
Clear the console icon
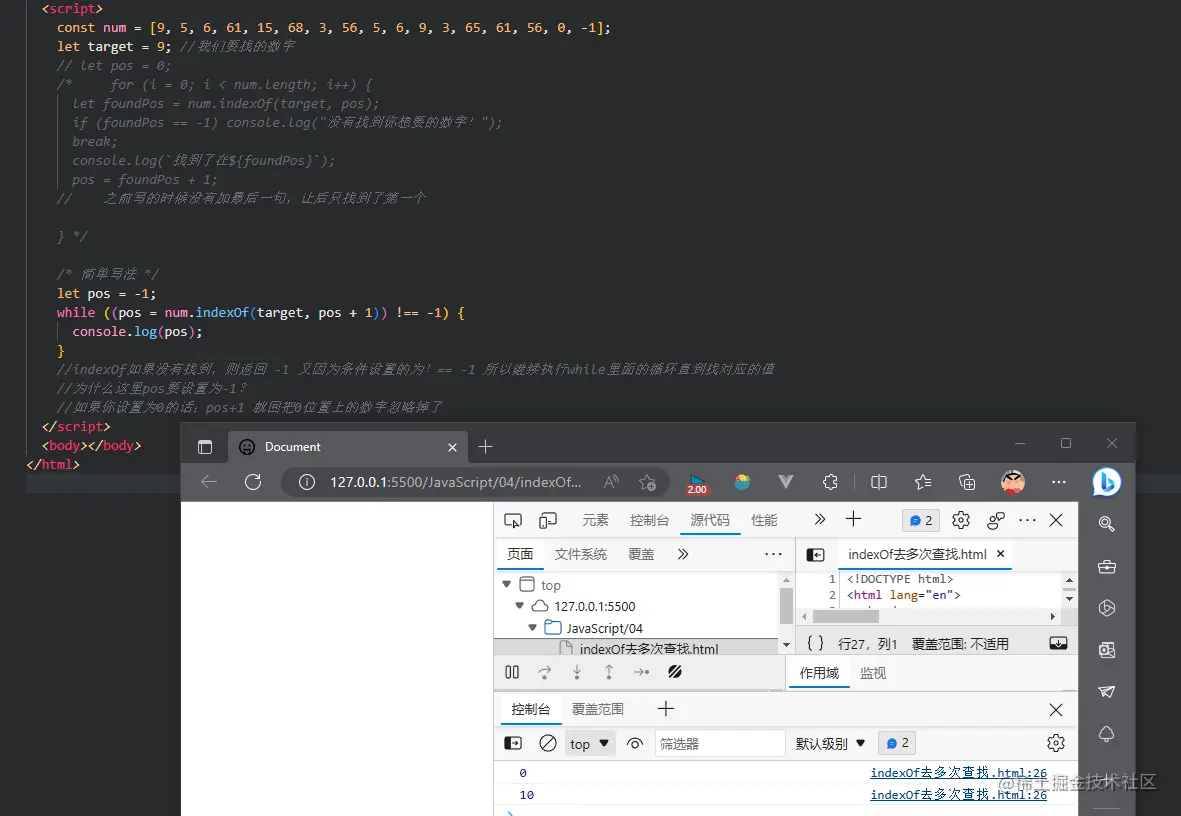tap(548, 744)
